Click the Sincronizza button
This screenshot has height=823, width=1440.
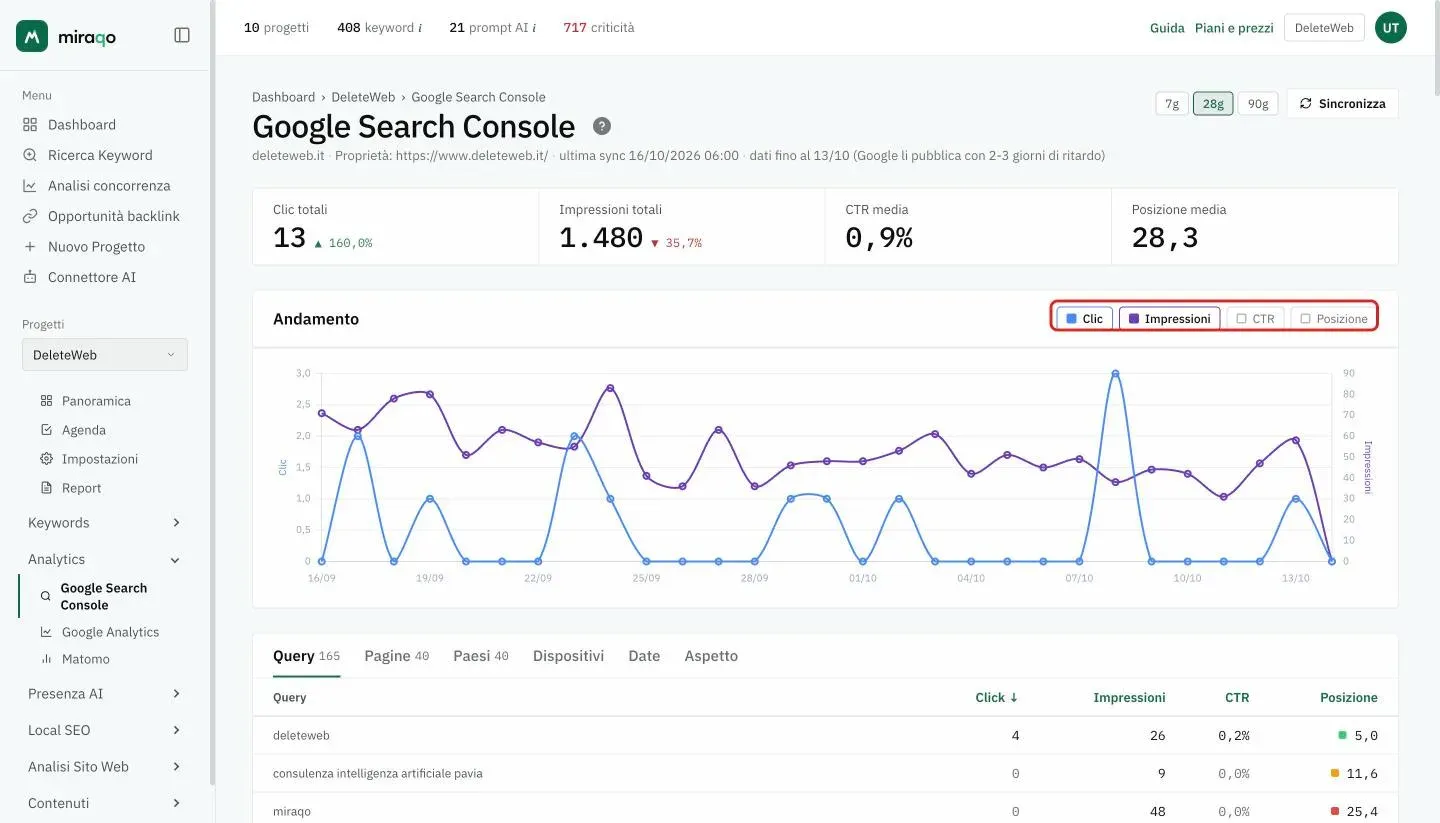1342,104
